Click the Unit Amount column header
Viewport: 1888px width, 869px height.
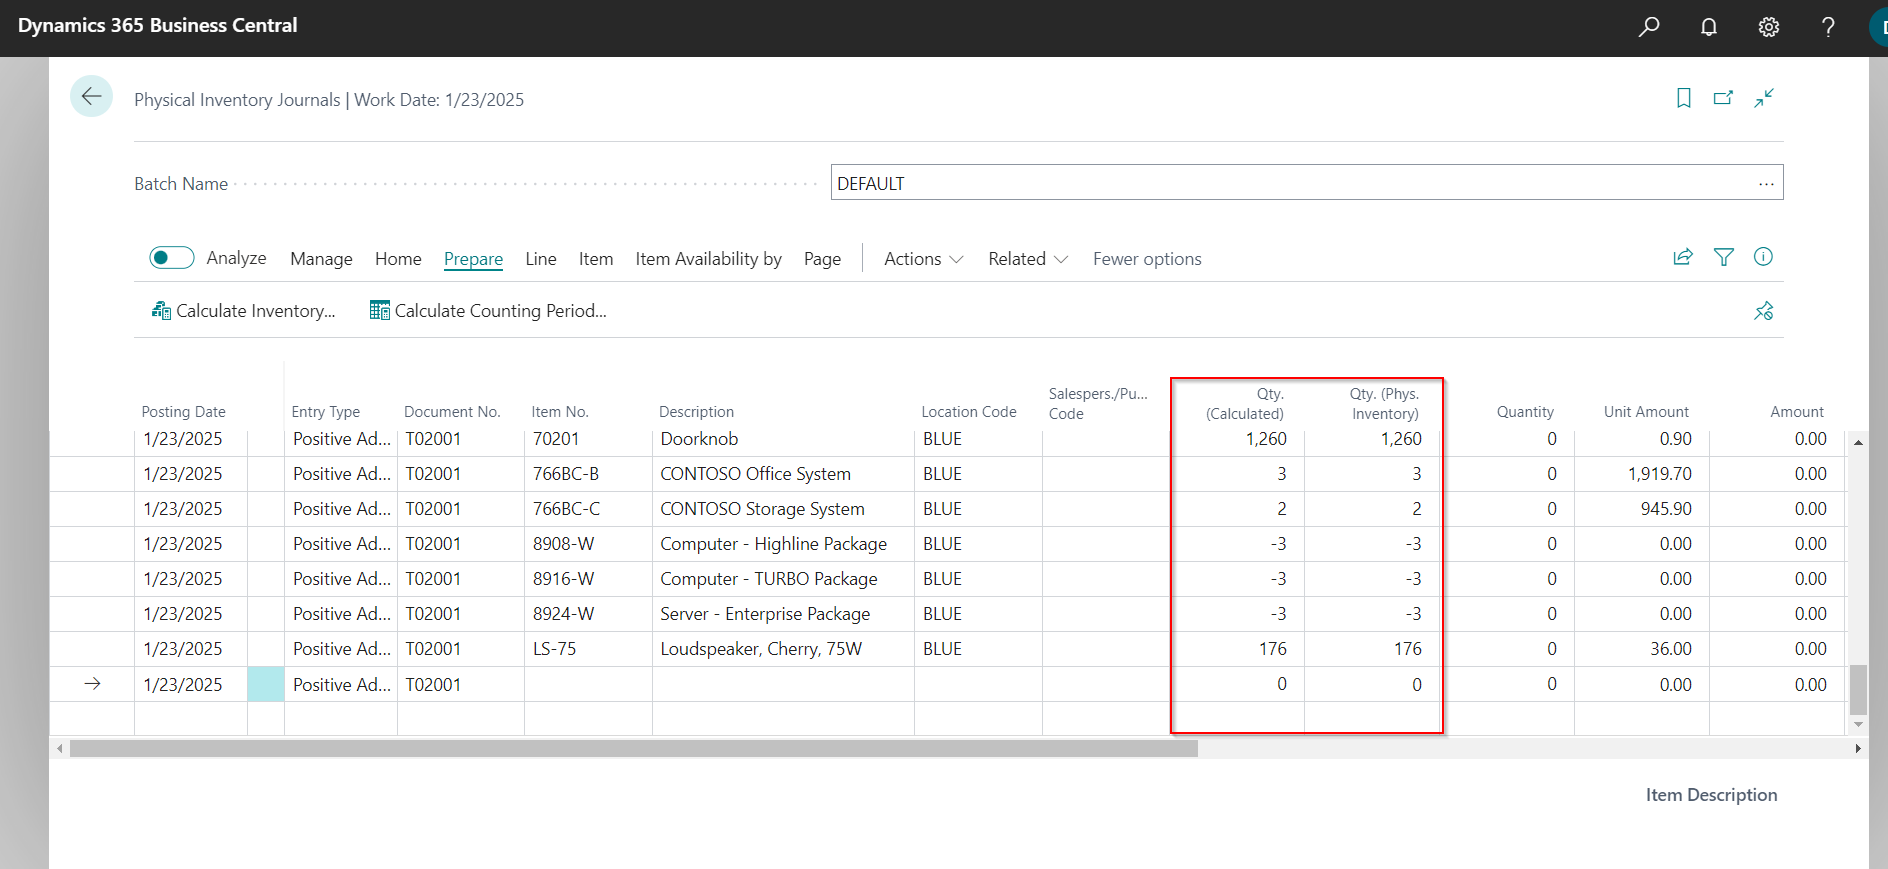1646,412
